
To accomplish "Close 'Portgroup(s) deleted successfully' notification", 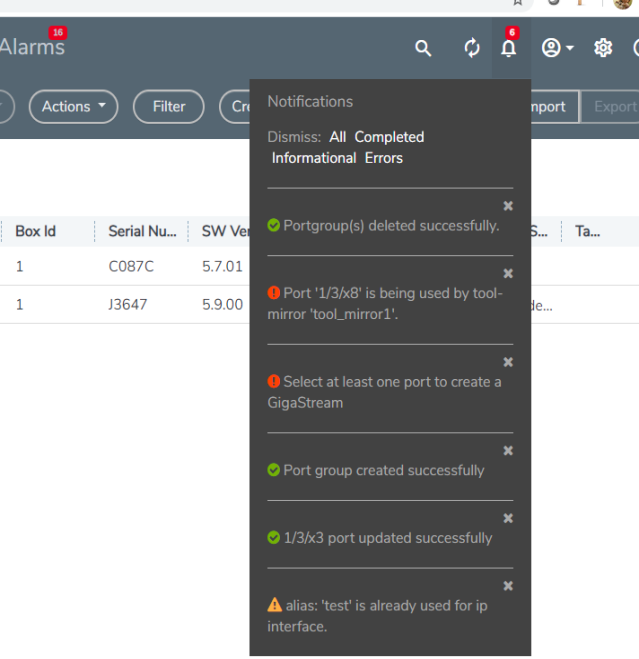I will [x=508, y=206].
